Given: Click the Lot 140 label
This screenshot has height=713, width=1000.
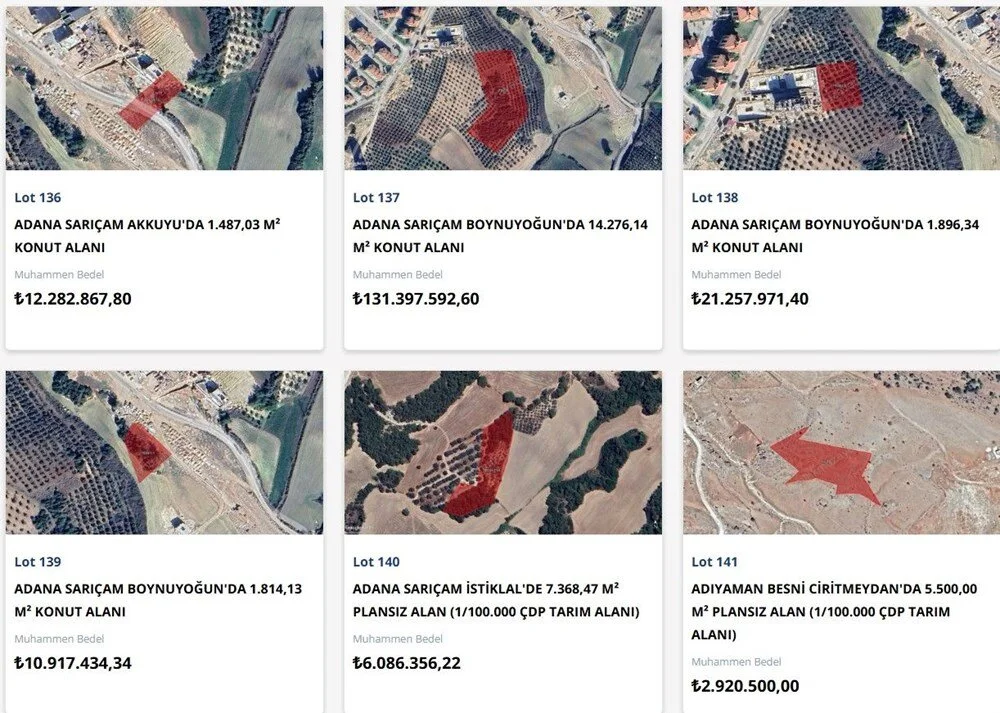Looking at the screenshot, I should [x=376, y=562].
